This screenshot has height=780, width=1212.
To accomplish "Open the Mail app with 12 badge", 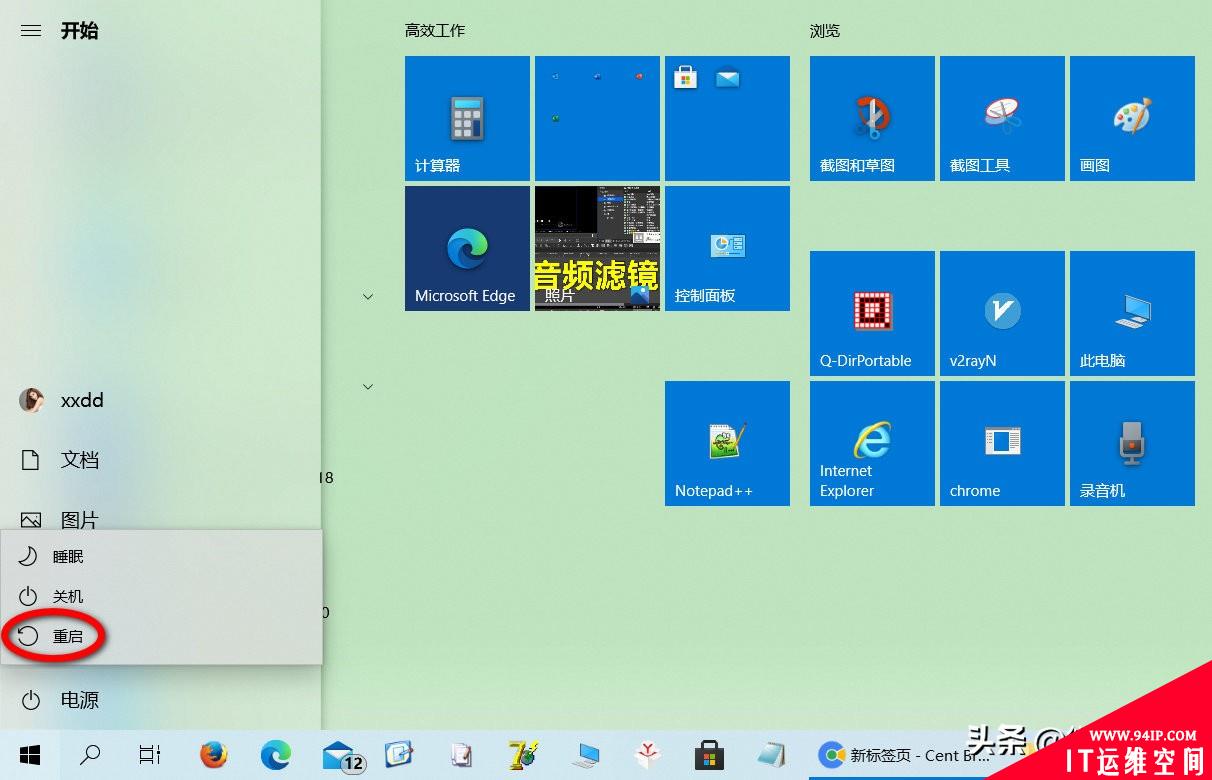I will tap(343, 756).
